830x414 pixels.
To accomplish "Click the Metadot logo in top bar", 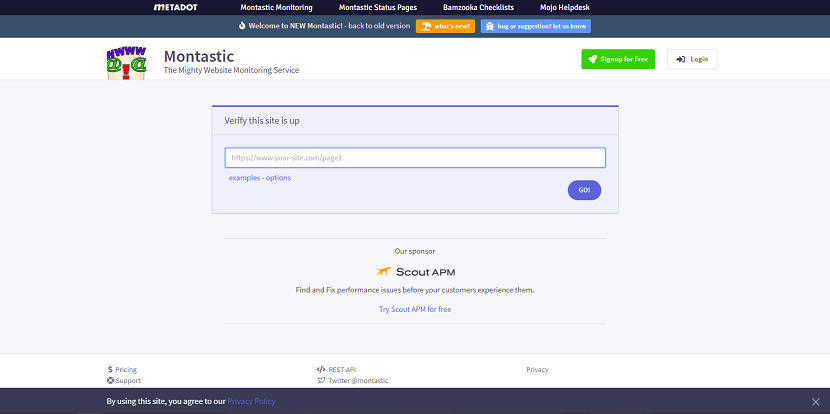I will 175,7.
